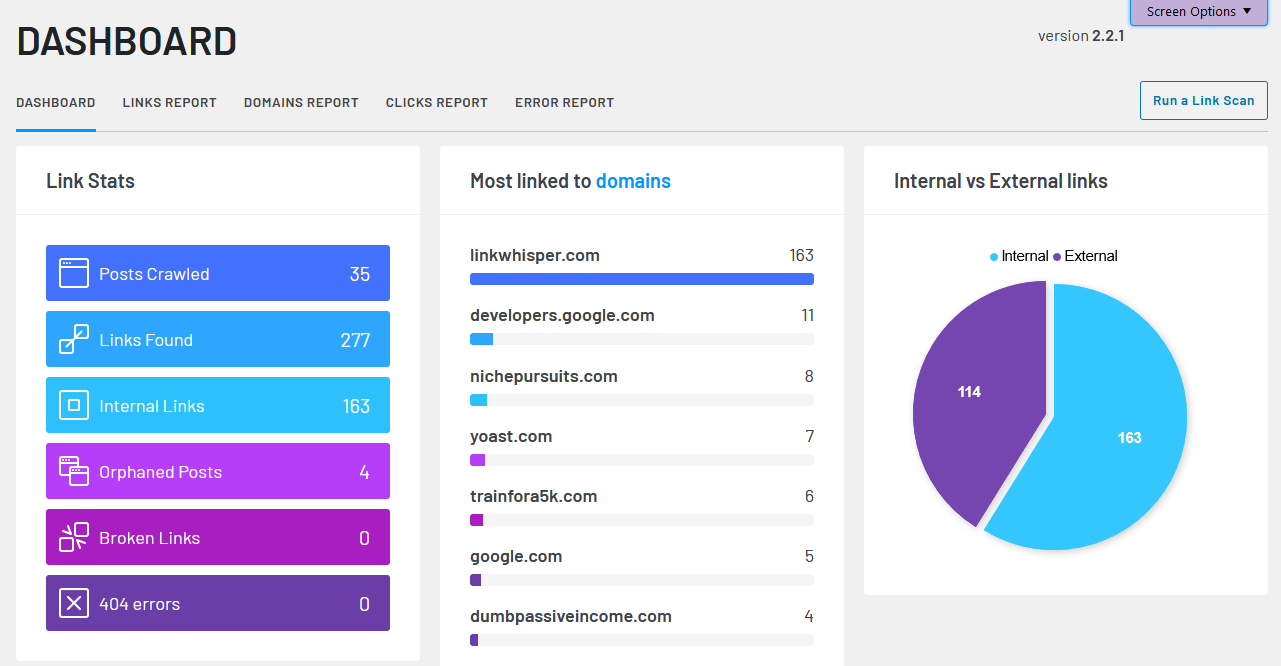Open the Domains Report tab
1281x666 pixels.
pos(301,102)
